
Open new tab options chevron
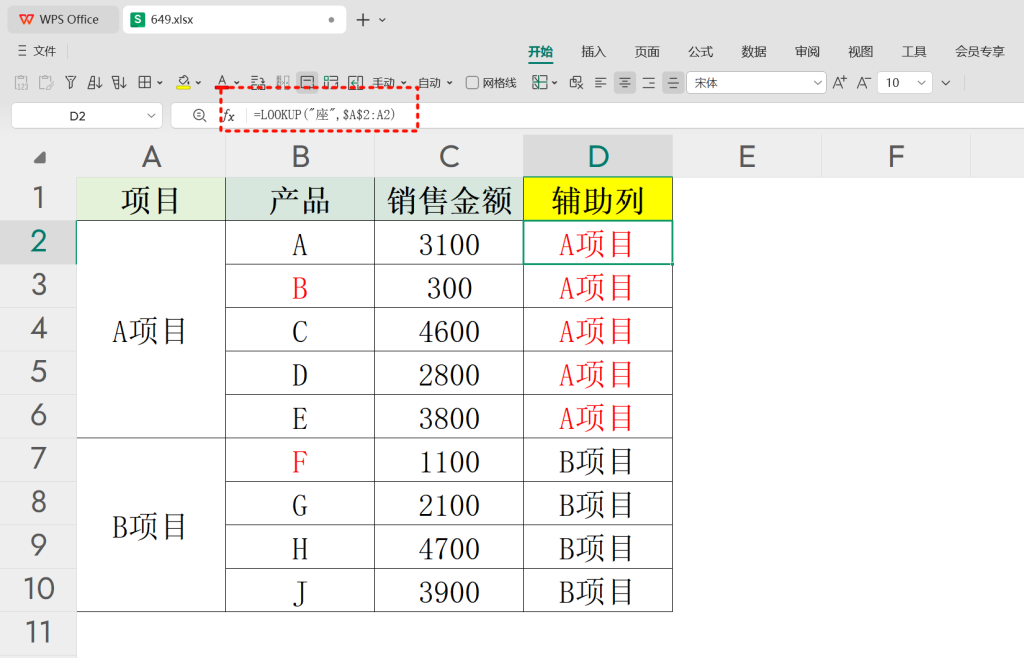click(382, 20)
